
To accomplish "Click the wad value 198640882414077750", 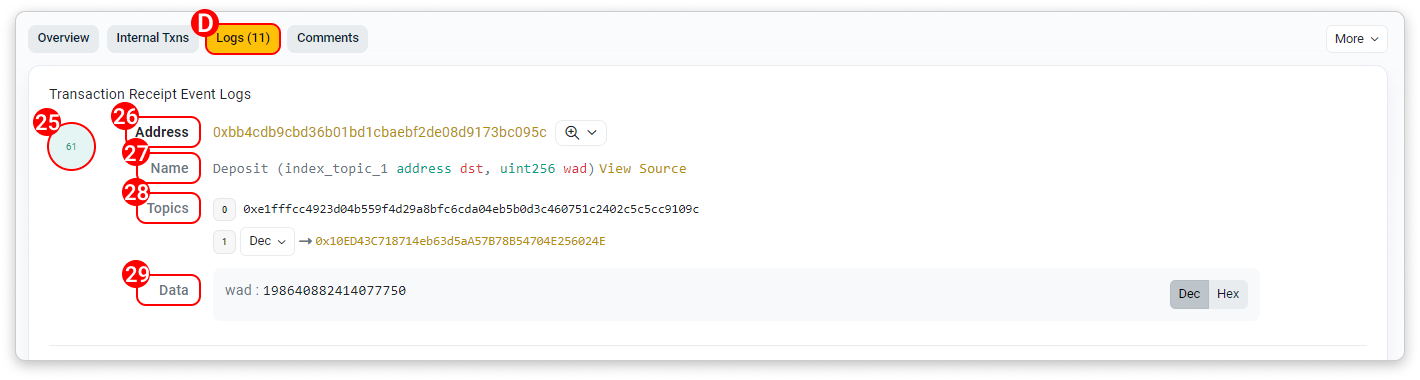I will 334,291.
